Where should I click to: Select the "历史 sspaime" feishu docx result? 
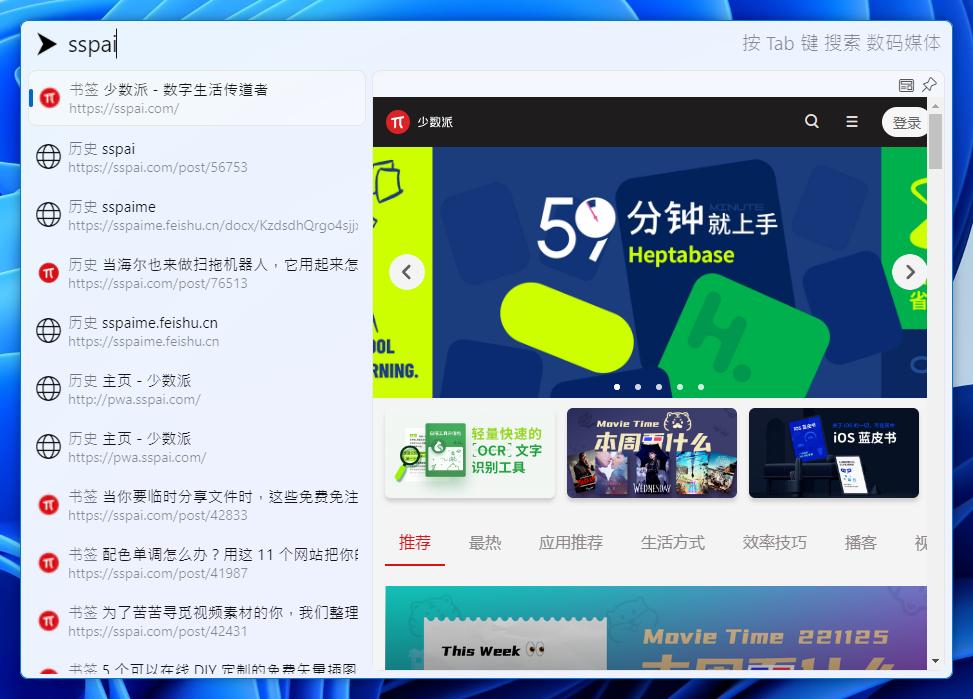[197, 215]
